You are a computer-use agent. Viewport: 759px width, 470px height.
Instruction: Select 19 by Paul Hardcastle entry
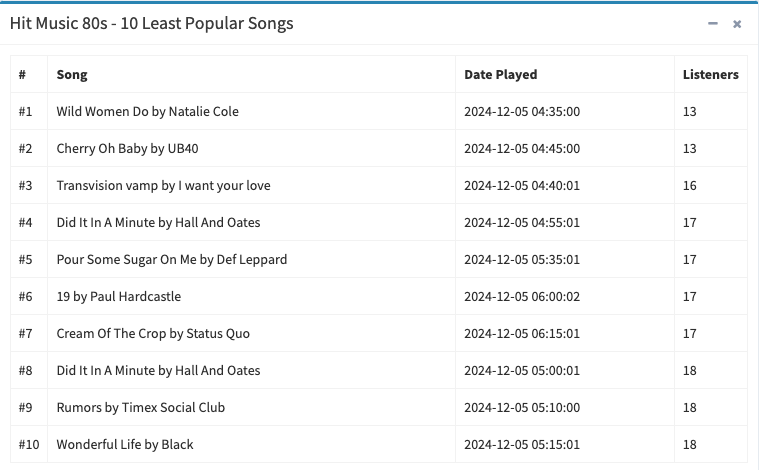119,296
